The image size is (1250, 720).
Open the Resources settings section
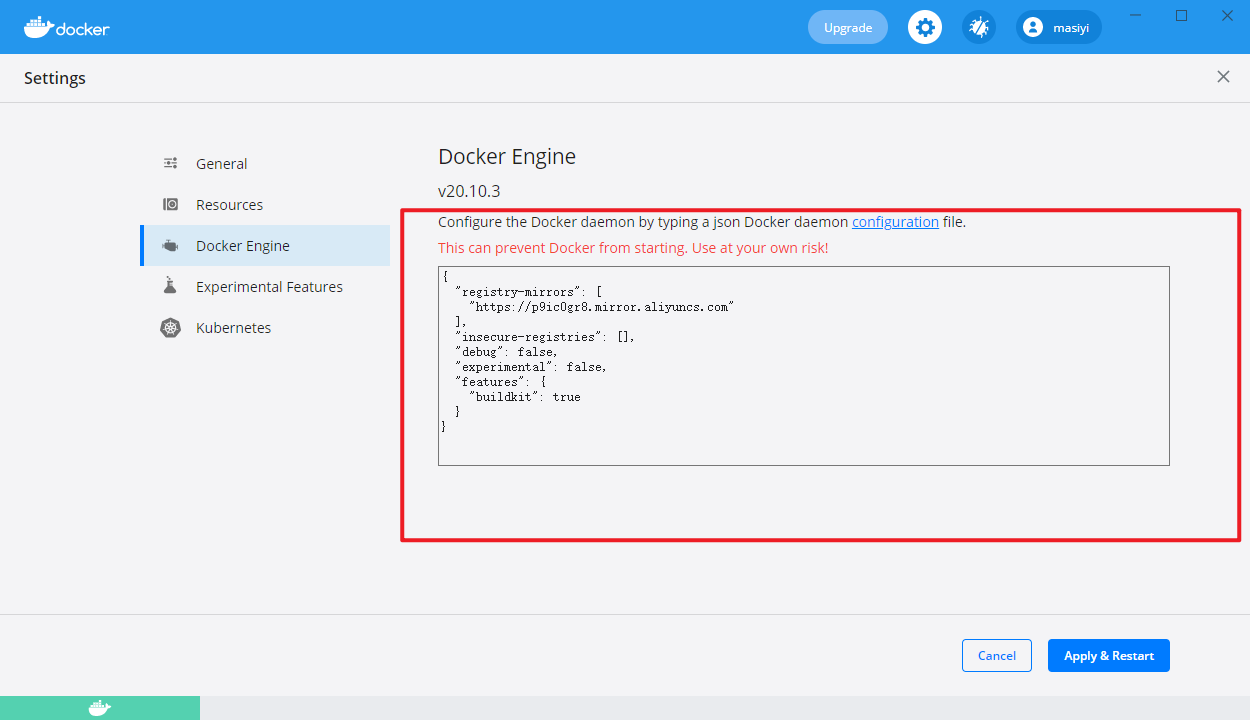tap(265, 204)
